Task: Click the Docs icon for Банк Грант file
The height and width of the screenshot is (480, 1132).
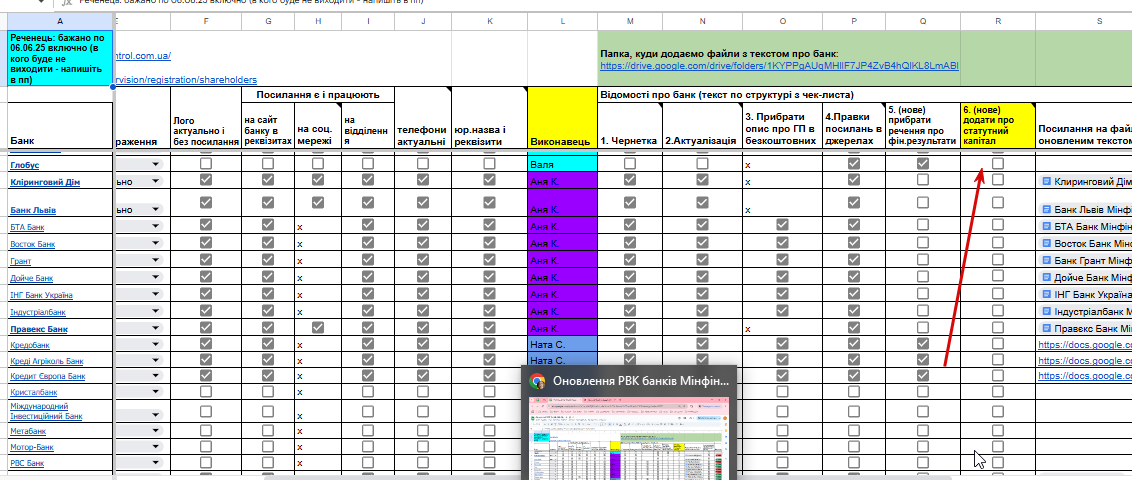Action: tap(1046, 260)
